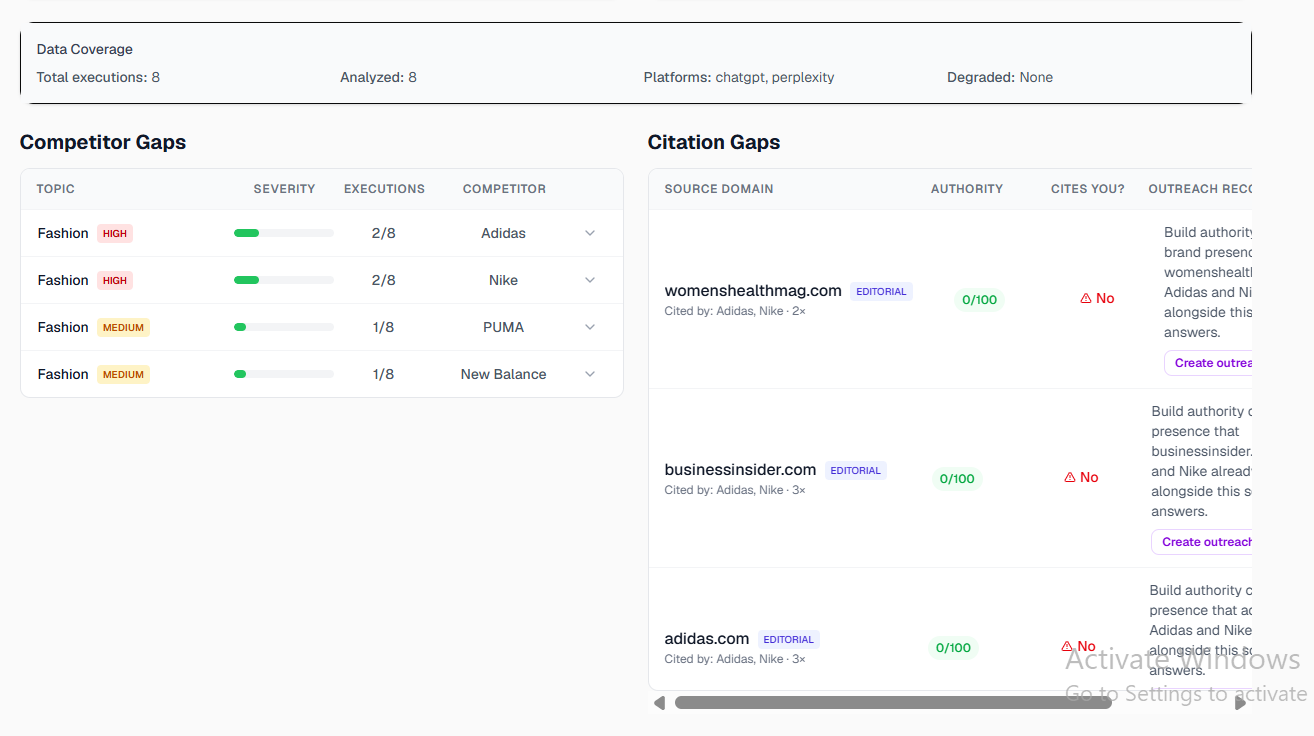This screenshot has width=1314, height=736.
Task: Click the horizontal scrollbar thumb under Citation Gaps
Action: click(x=893, y=703)
